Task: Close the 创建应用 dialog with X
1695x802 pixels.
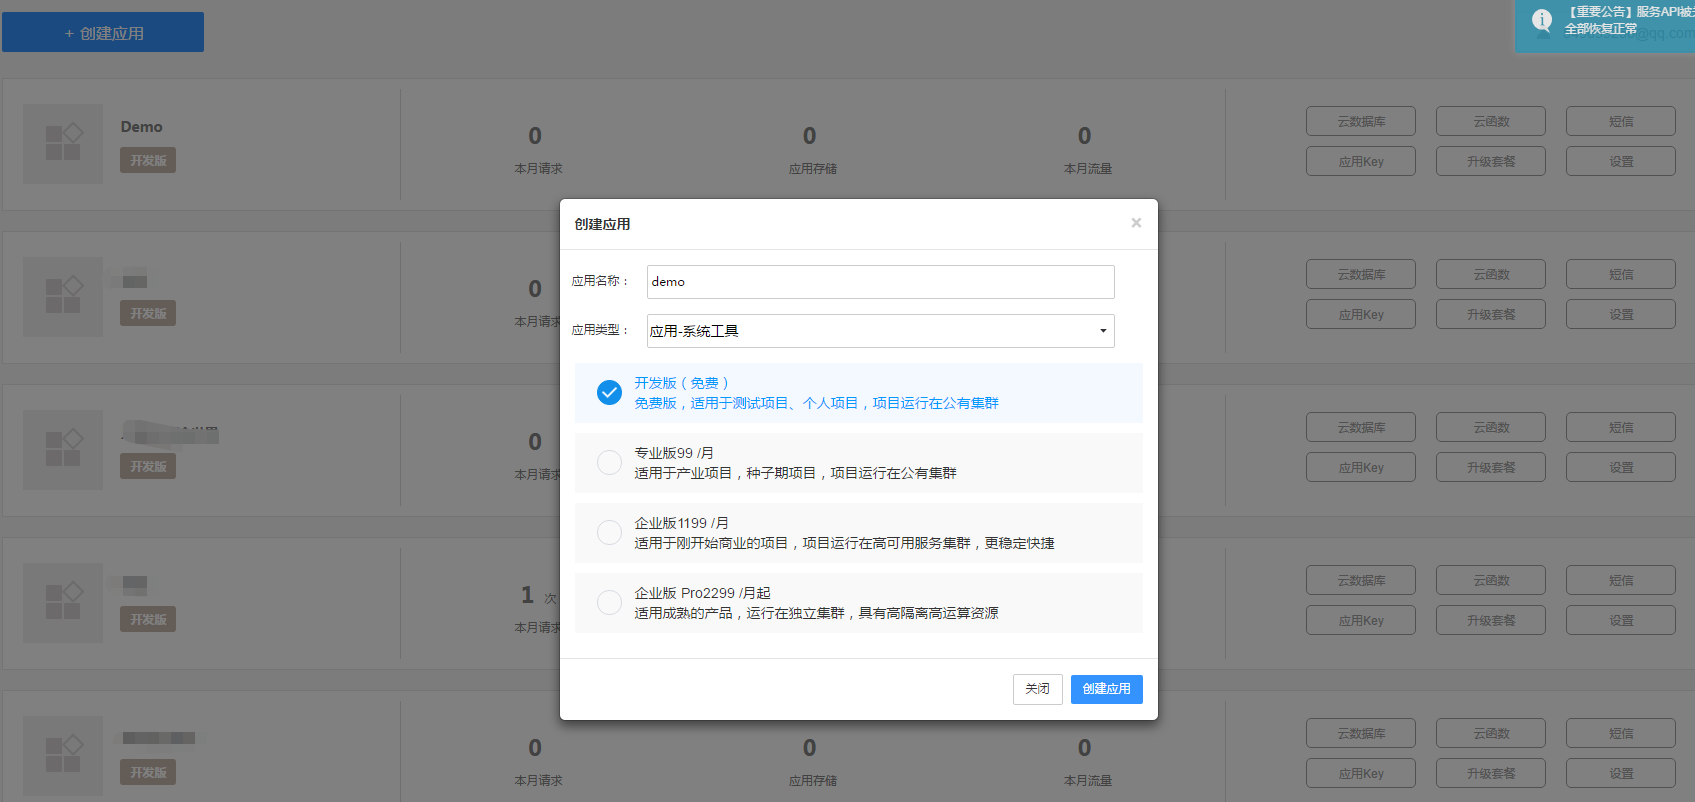Action: pyautogui.click(x=1136, y=223)
